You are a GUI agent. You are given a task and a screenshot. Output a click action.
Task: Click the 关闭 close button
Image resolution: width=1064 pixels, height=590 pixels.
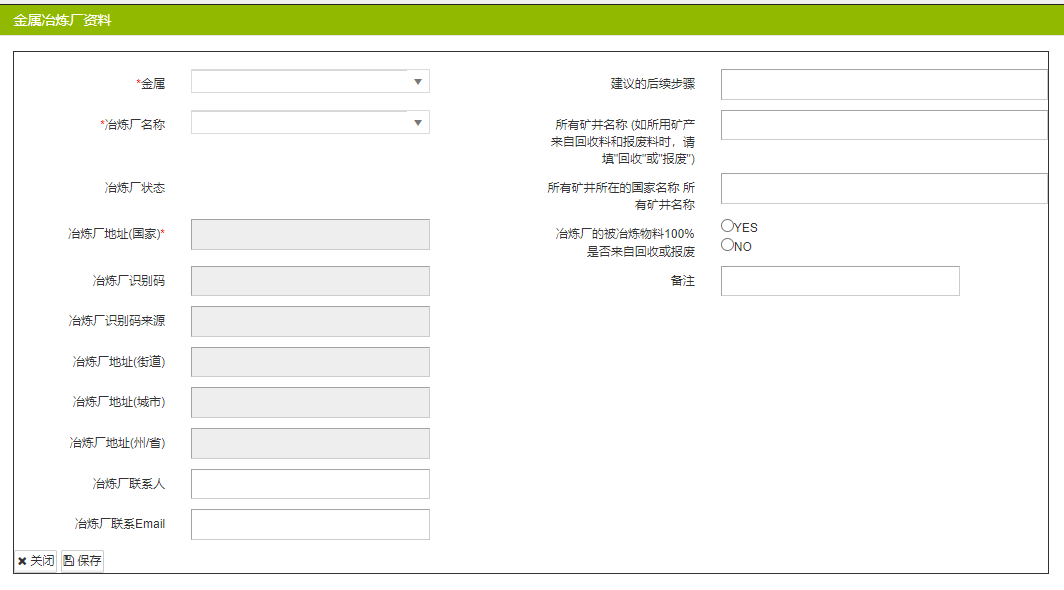tap(36, 561)
